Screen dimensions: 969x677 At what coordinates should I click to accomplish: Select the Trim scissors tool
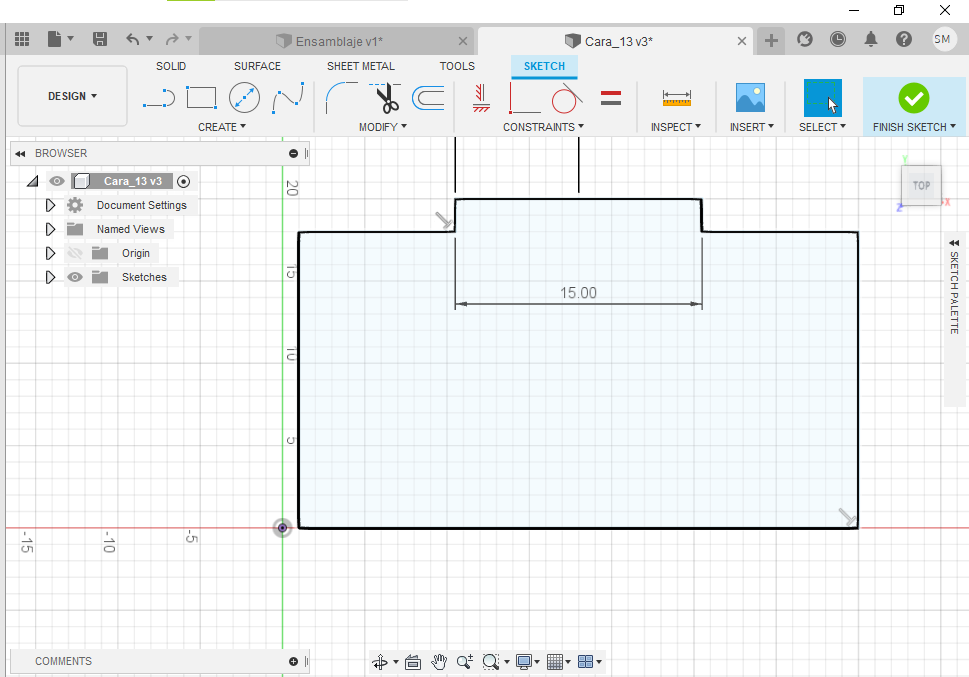[x=386, y=98]
